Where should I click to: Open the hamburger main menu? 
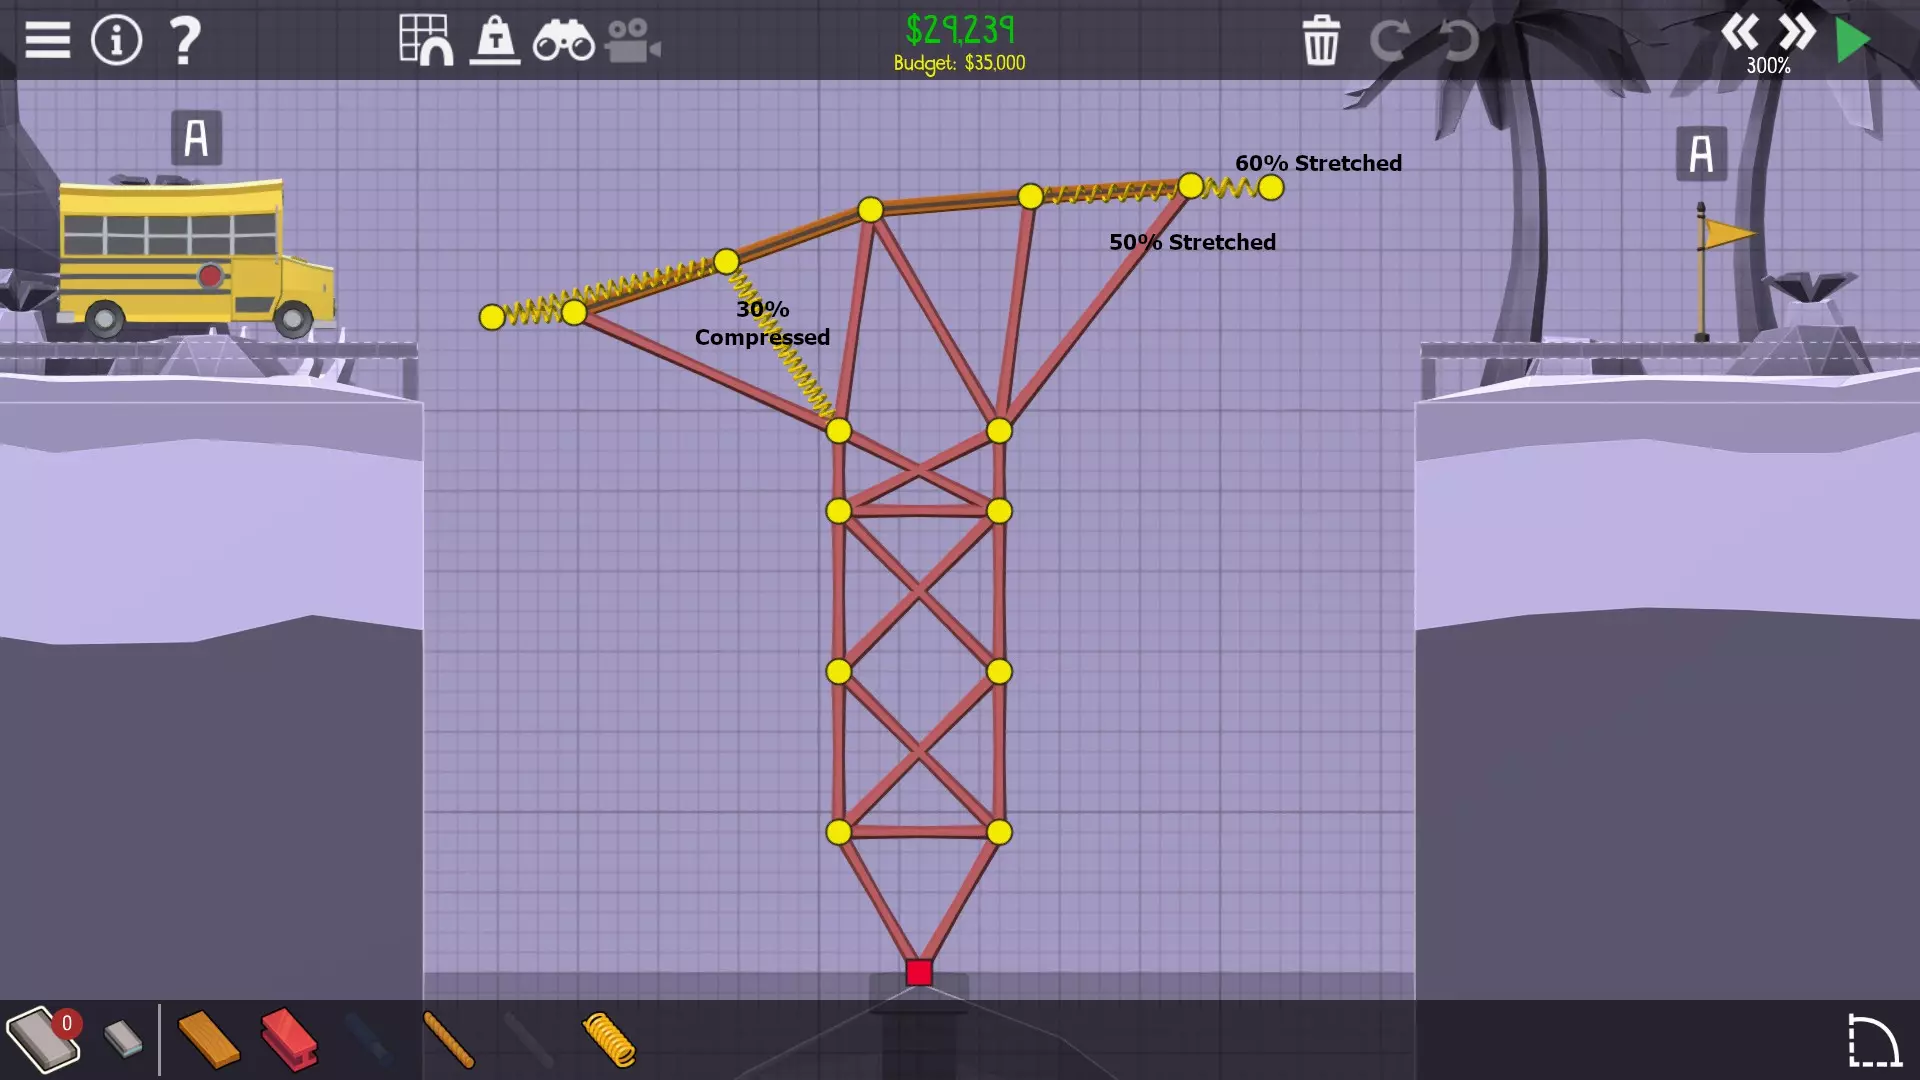pyautogui.click(x=47, y=41)
